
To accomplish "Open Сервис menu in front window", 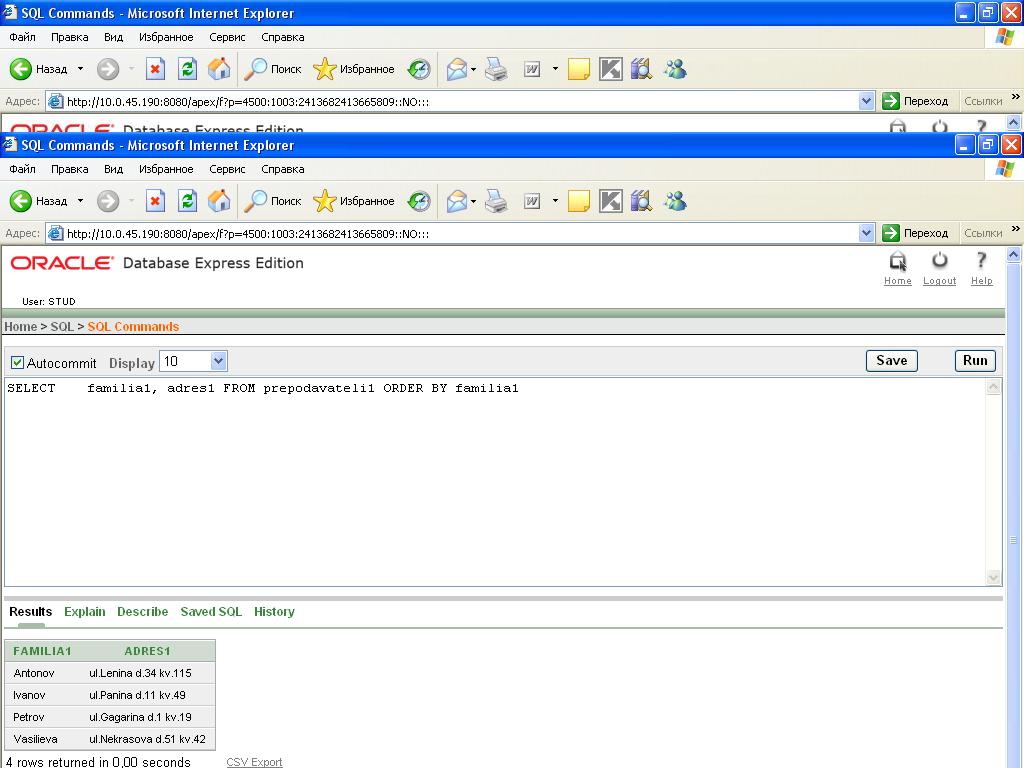I will (227, 169).
